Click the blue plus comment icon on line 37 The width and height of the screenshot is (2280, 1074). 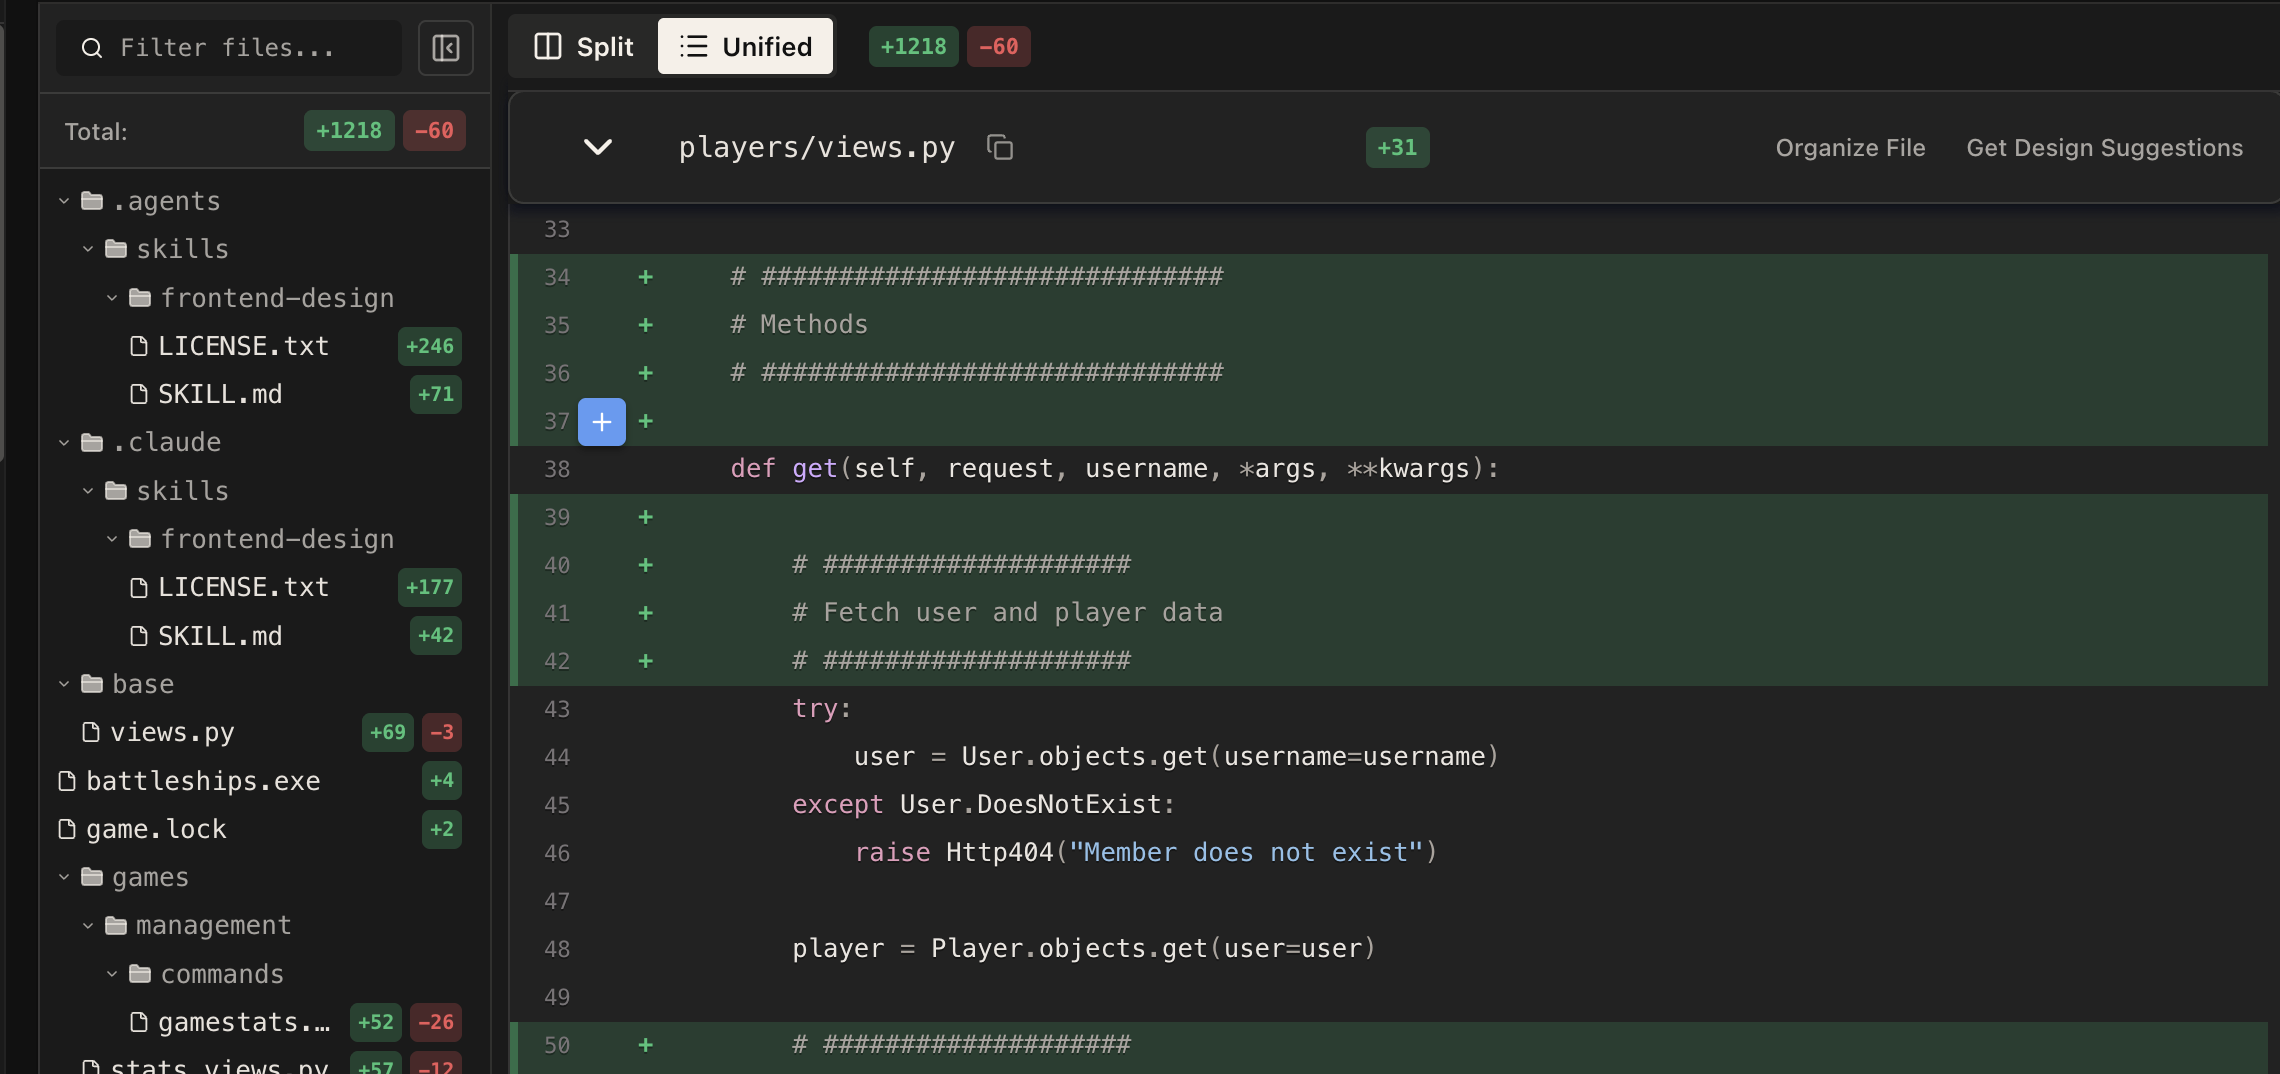[x=601, y=421]
